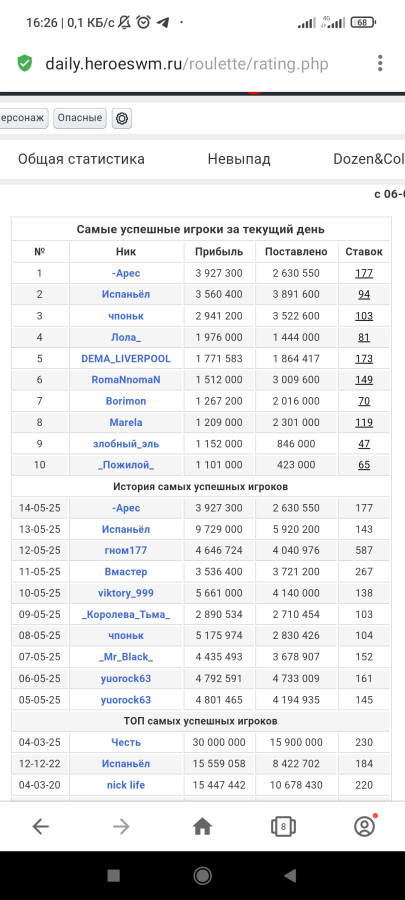Switch to the Невыпад tab

(x=239, y=159)
